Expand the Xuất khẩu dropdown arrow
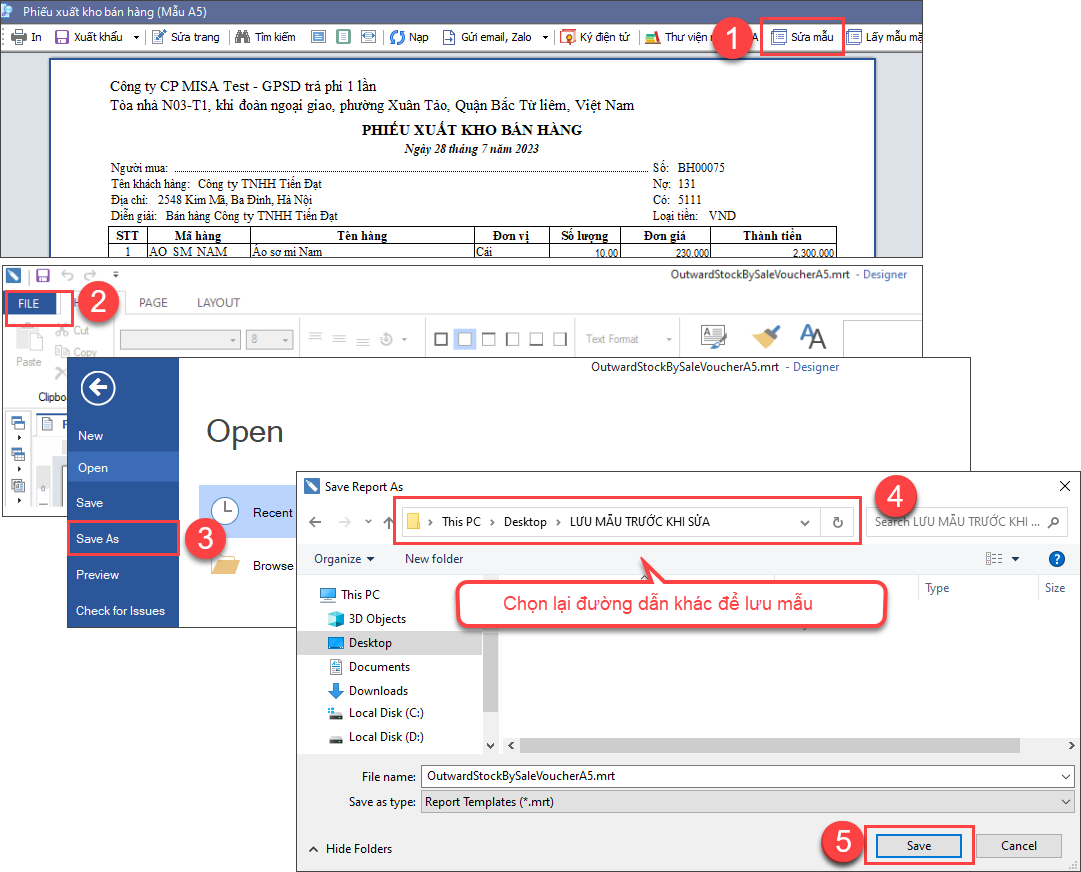This screenshot has height=872, width=1081. coord(135,37)
